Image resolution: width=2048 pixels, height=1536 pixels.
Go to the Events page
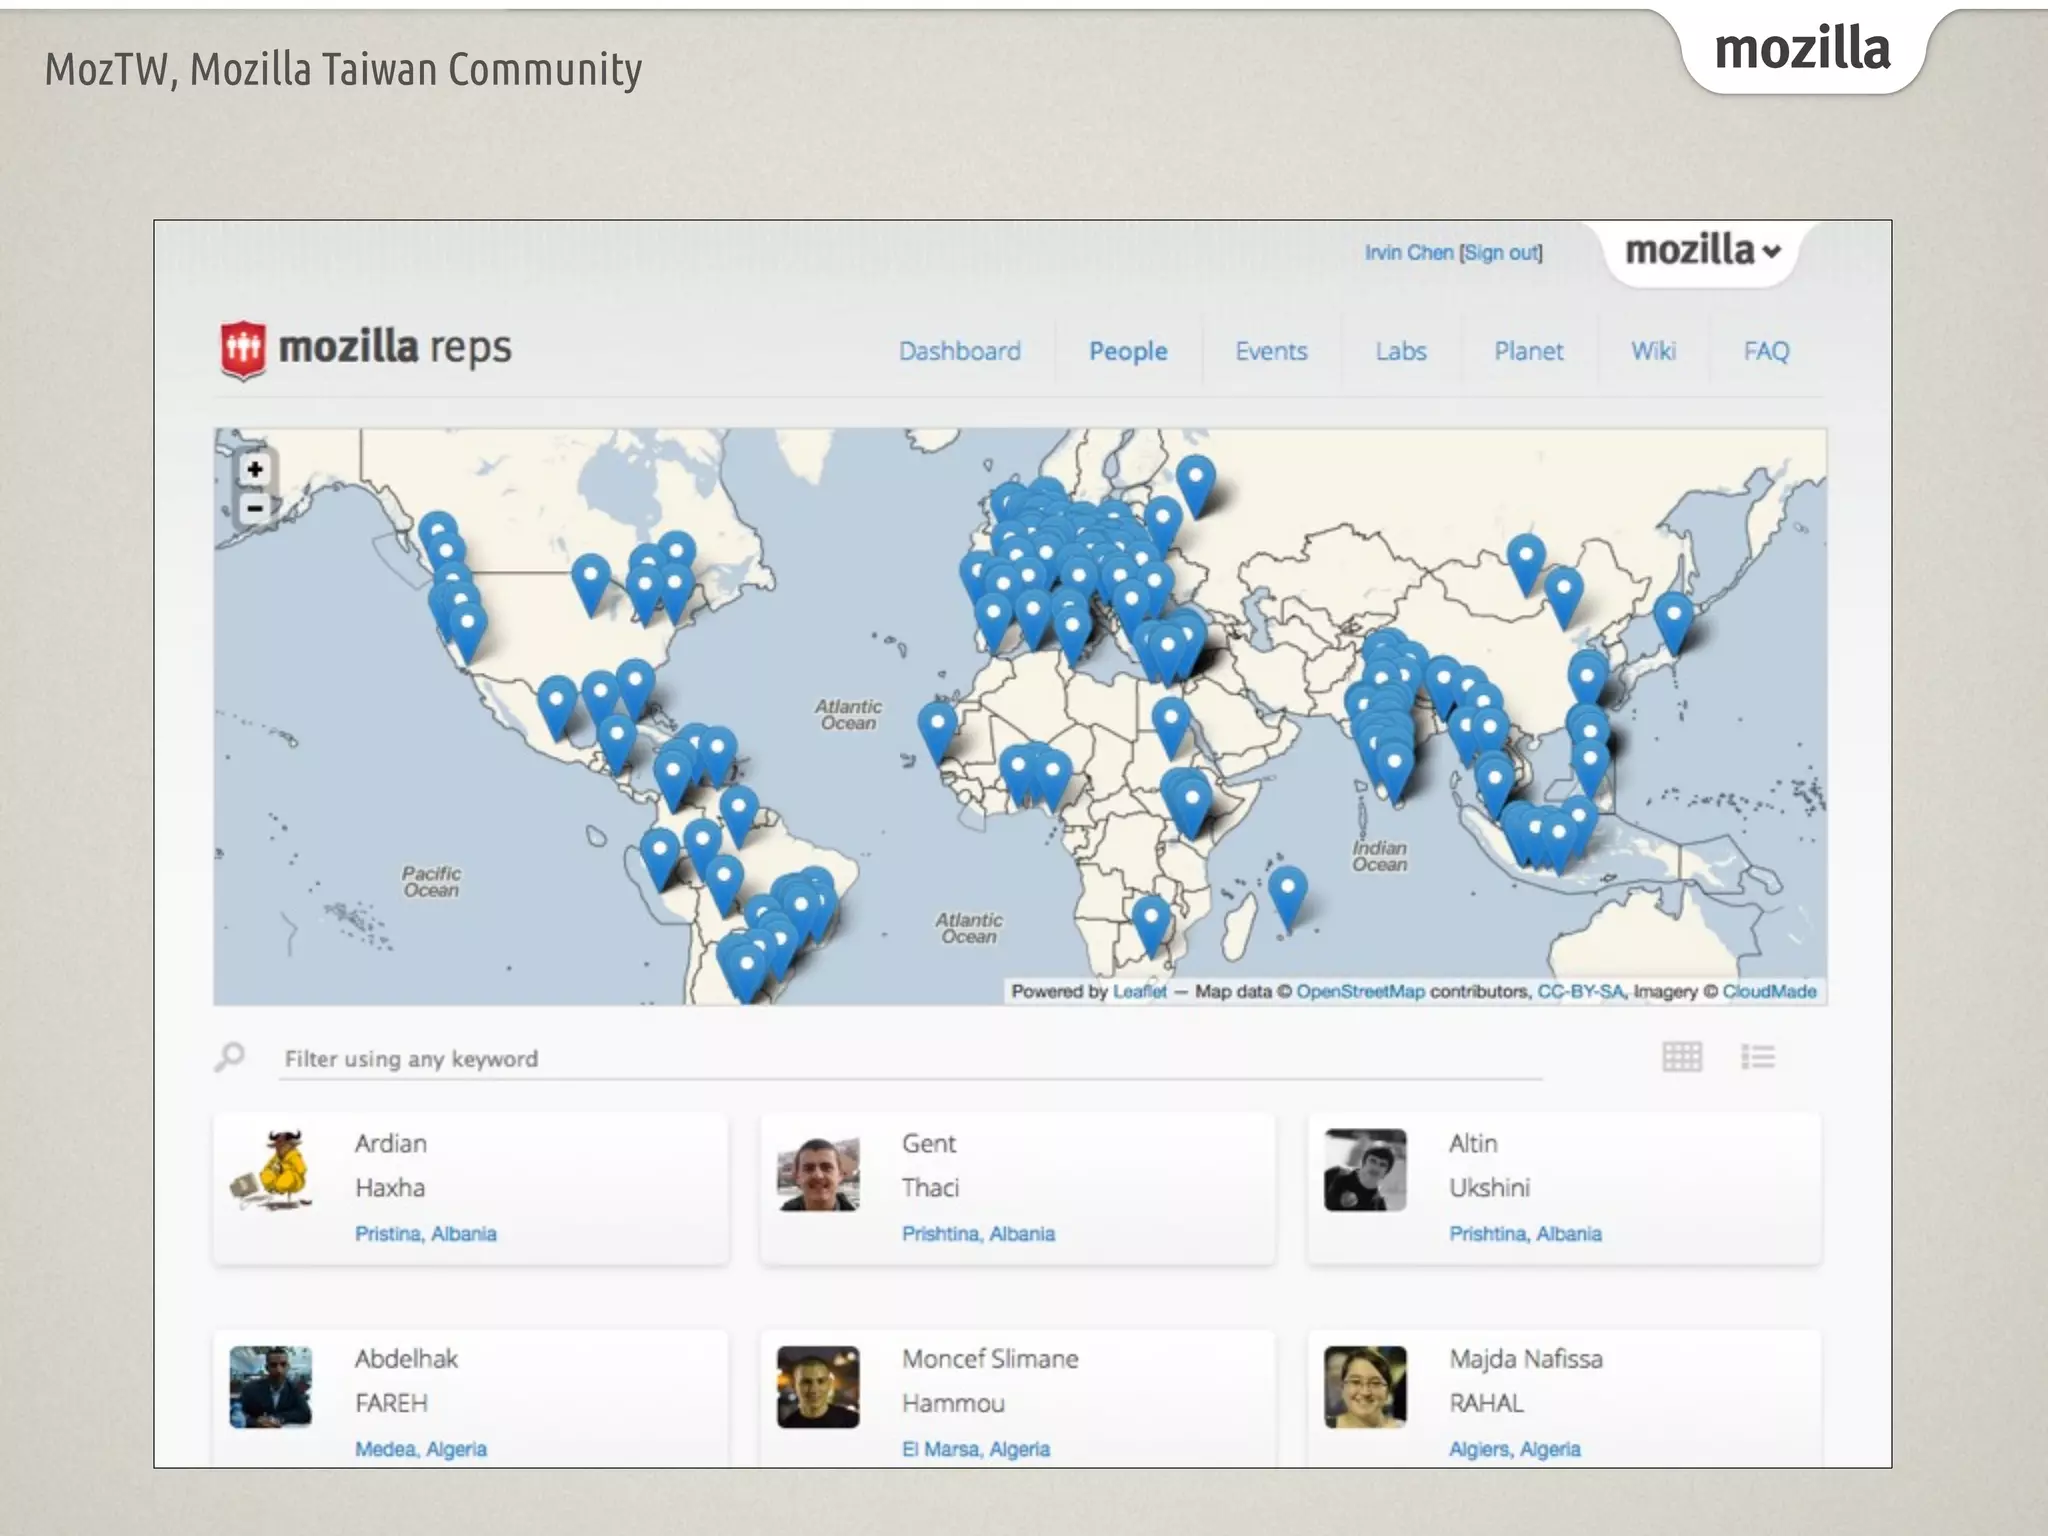click(1271, 351)
